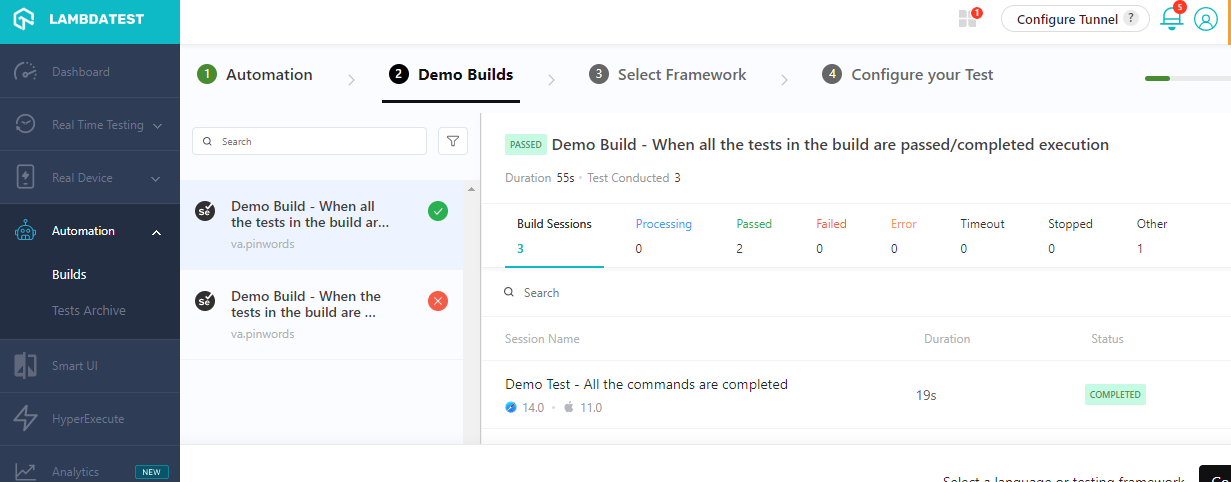Focus the builds list search field
This screenshot has width=1231, height=482.
pos(310,141)
